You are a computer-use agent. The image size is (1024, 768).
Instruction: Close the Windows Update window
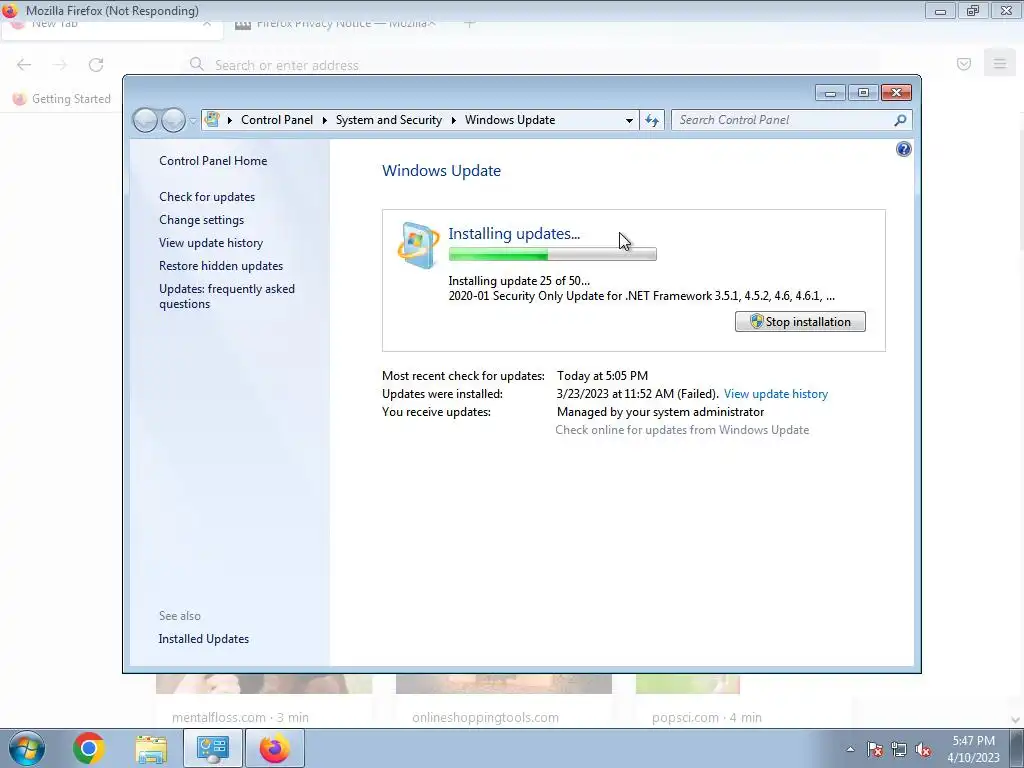pos(896,93)
